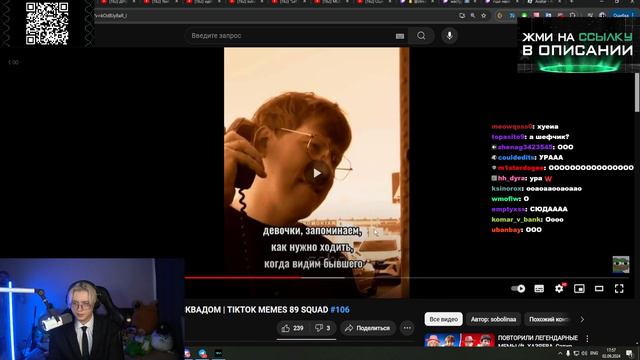Search with the magnifier button
The height and width of the screenshot is (360, 640).
[421, 36]
